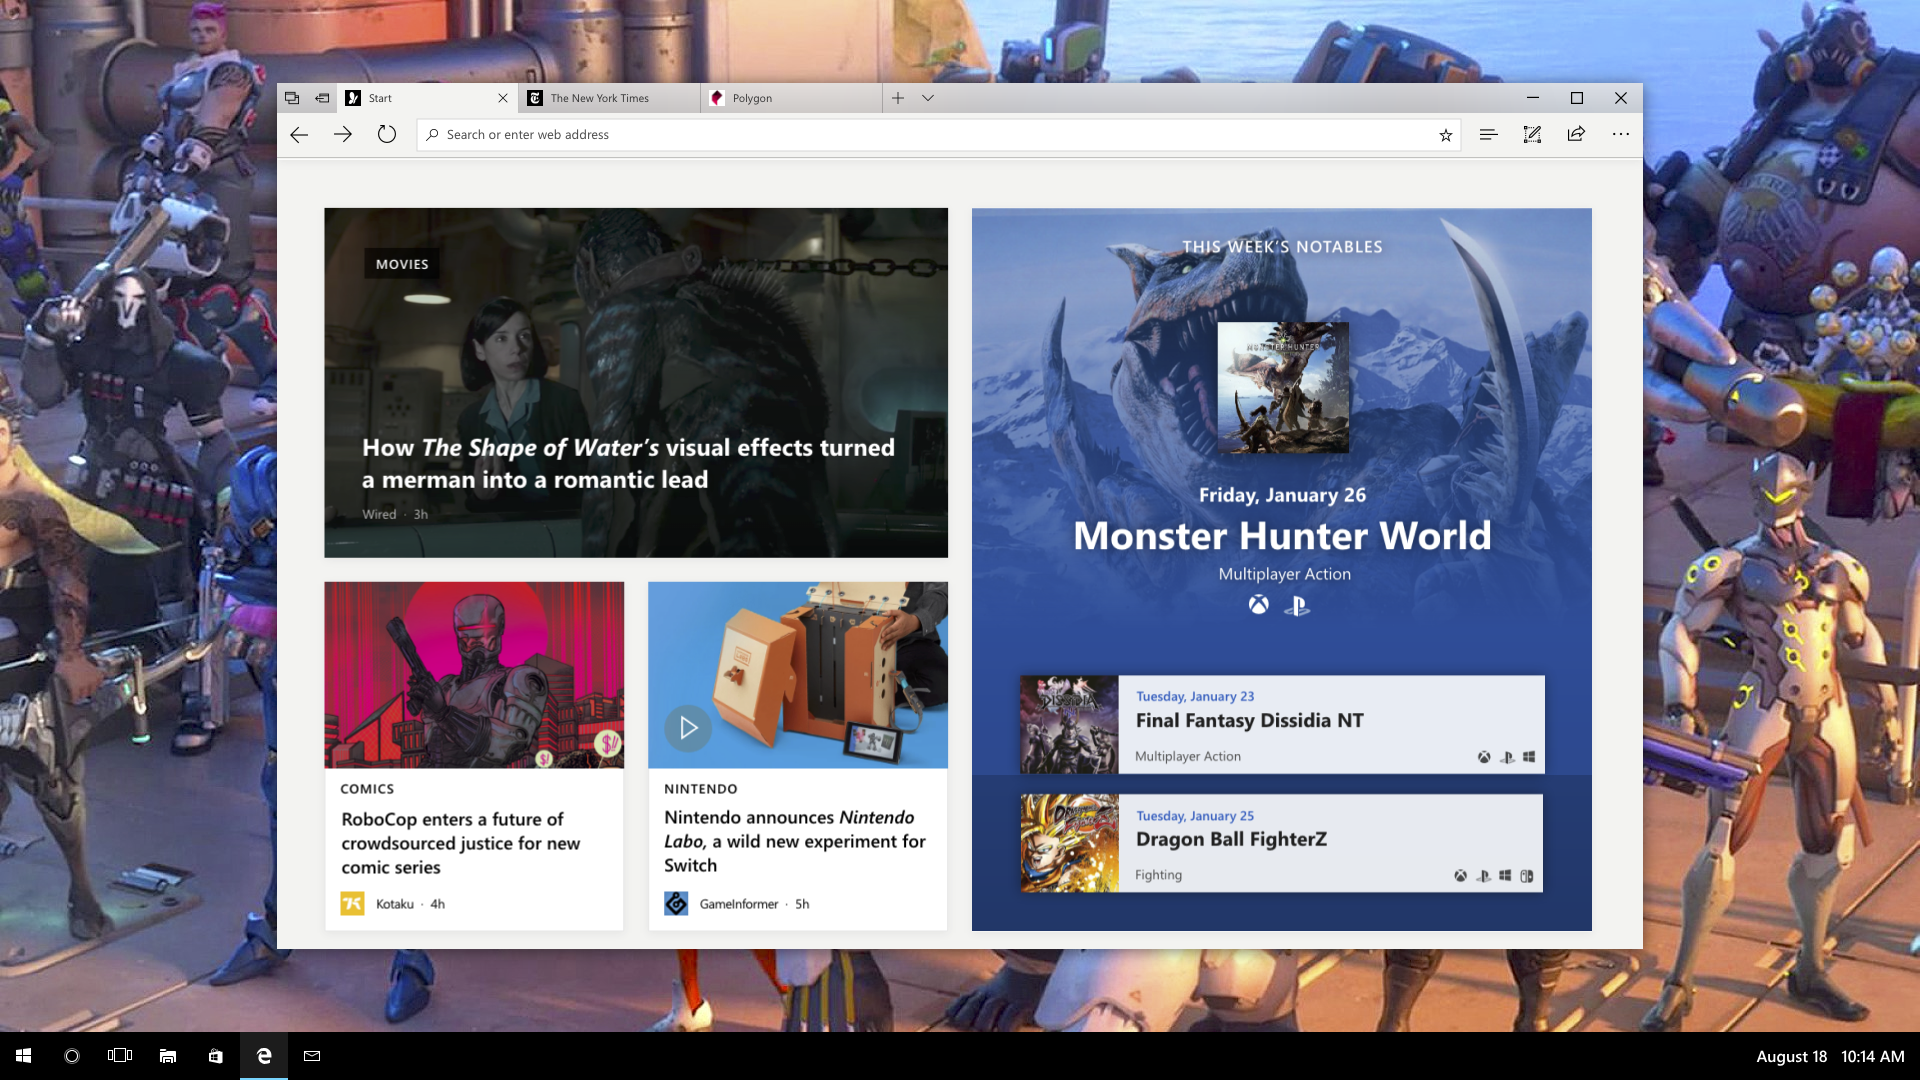Open the RoboCop comic article thumbnail
The image size is (1920, 1080).
(474, 675)
